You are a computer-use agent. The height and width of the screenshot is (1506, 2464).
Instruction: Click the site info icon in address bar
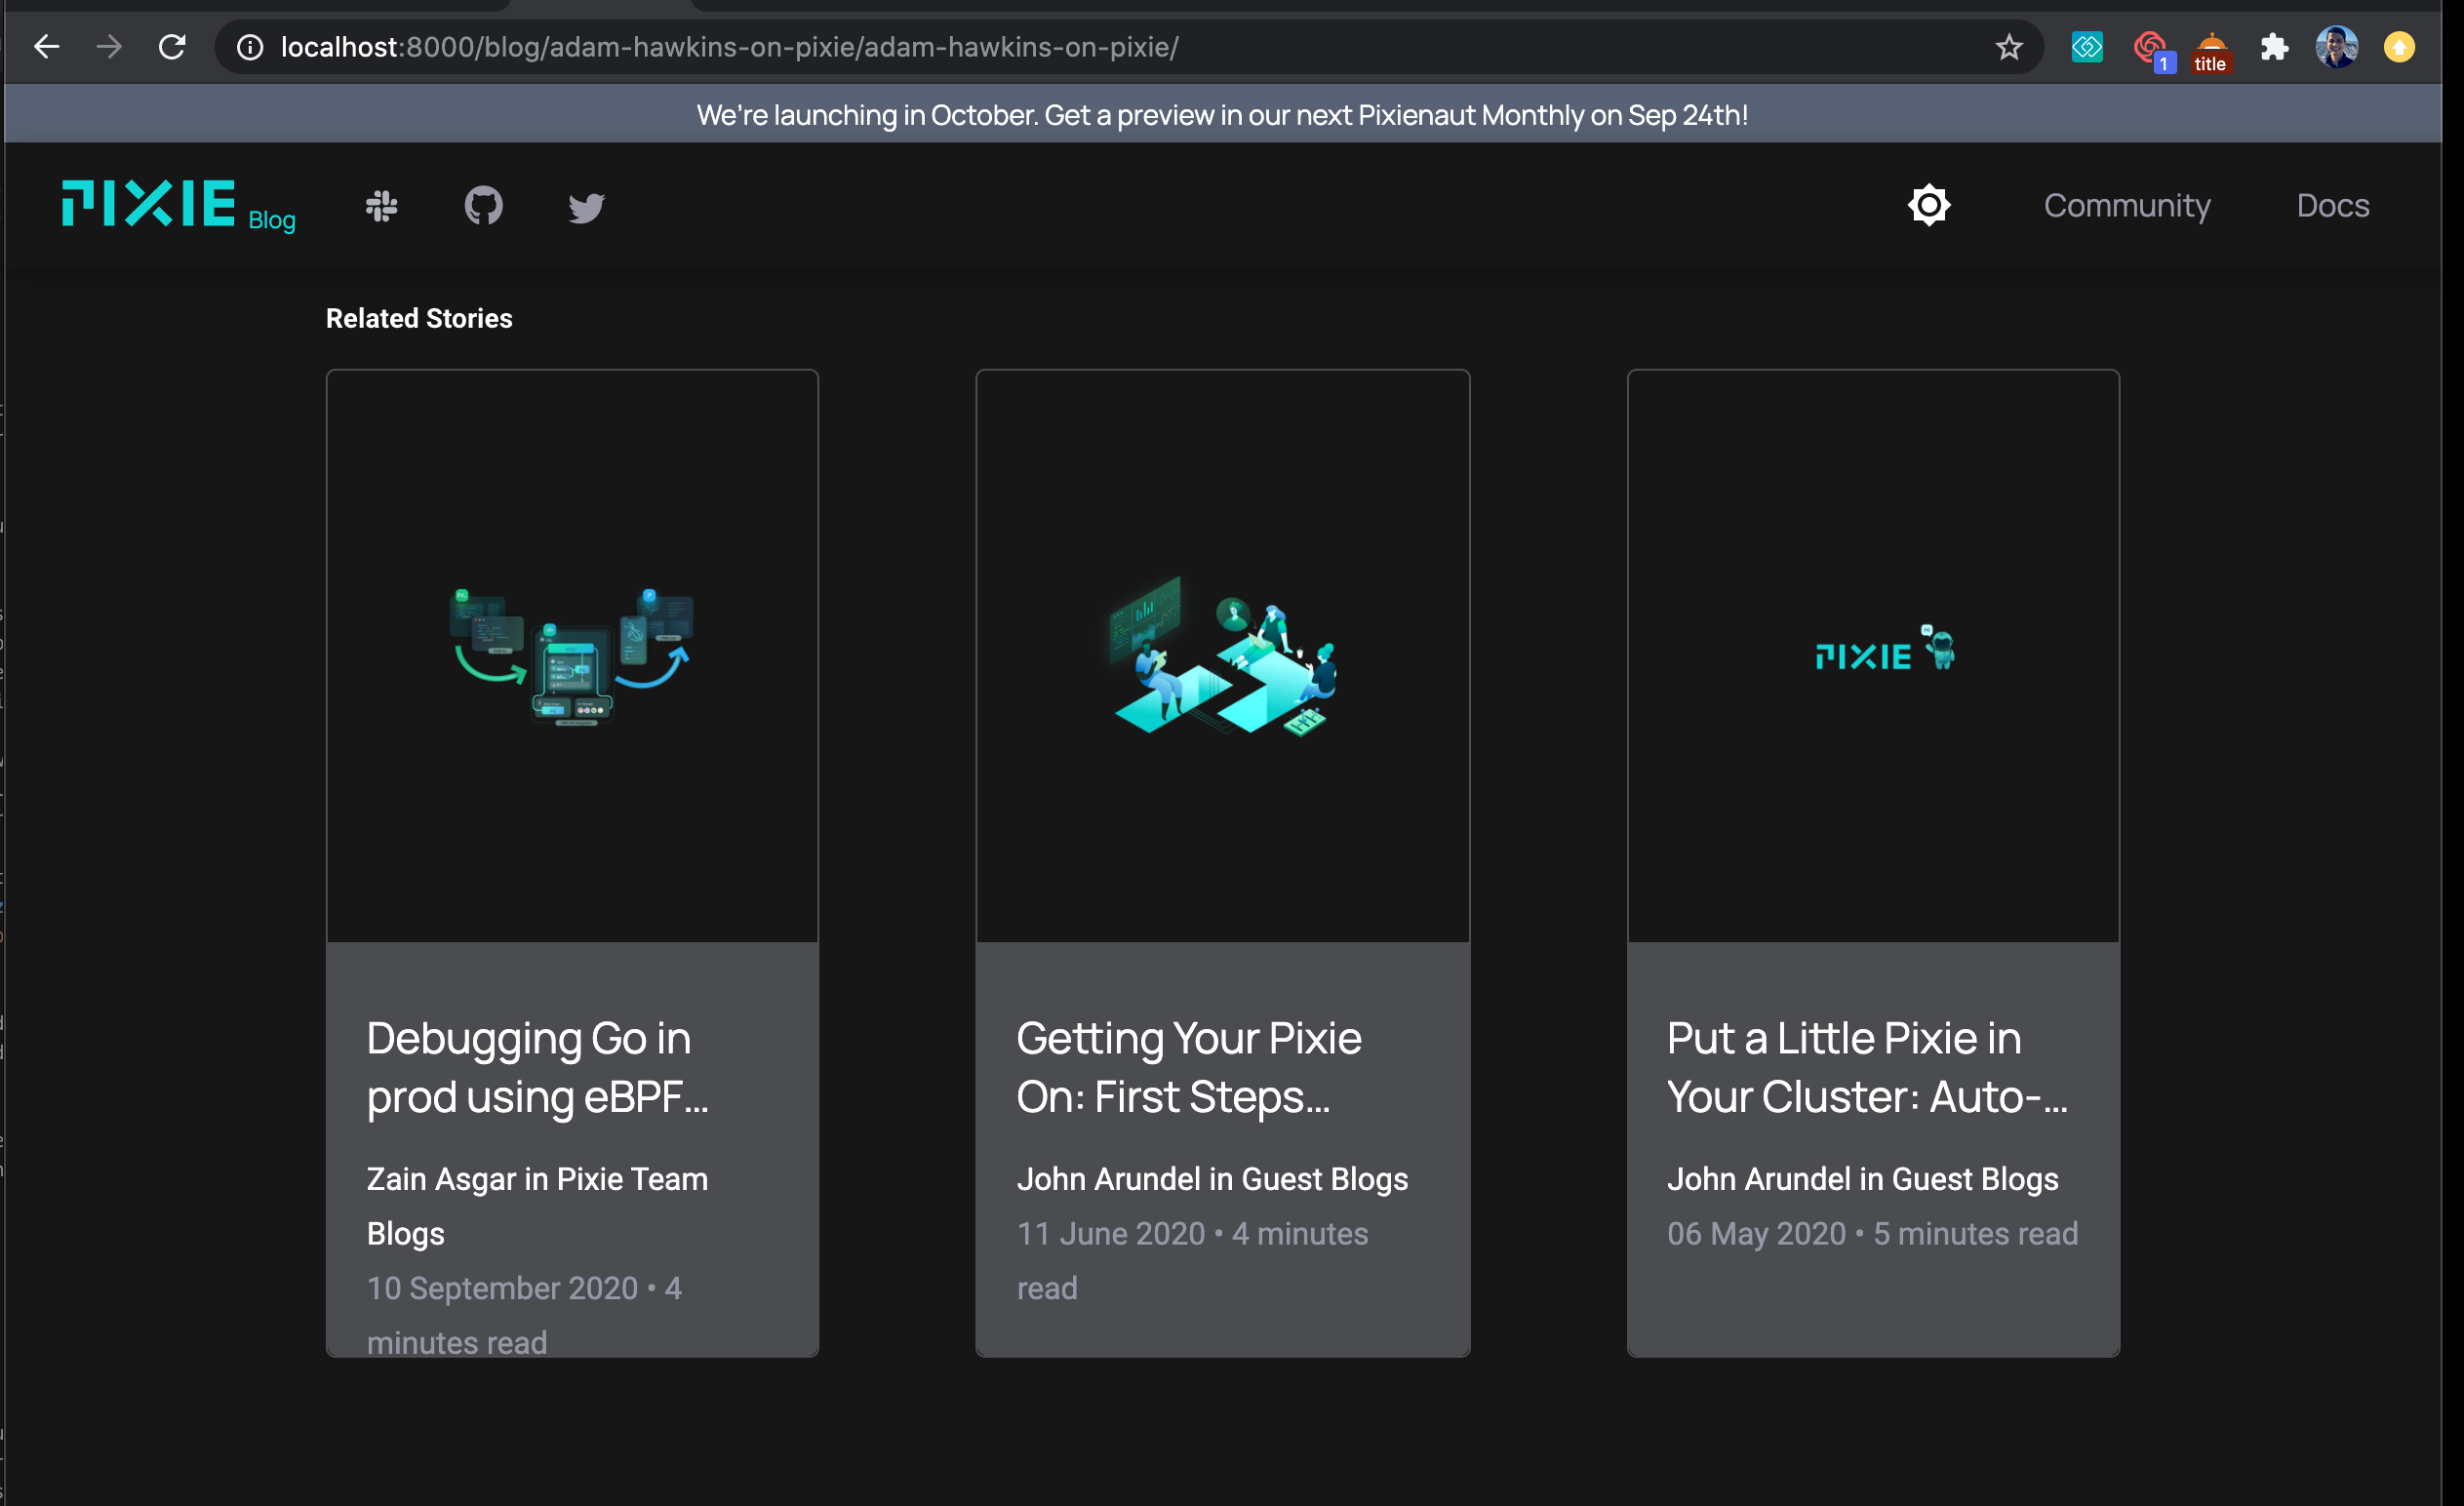(250, 47)
